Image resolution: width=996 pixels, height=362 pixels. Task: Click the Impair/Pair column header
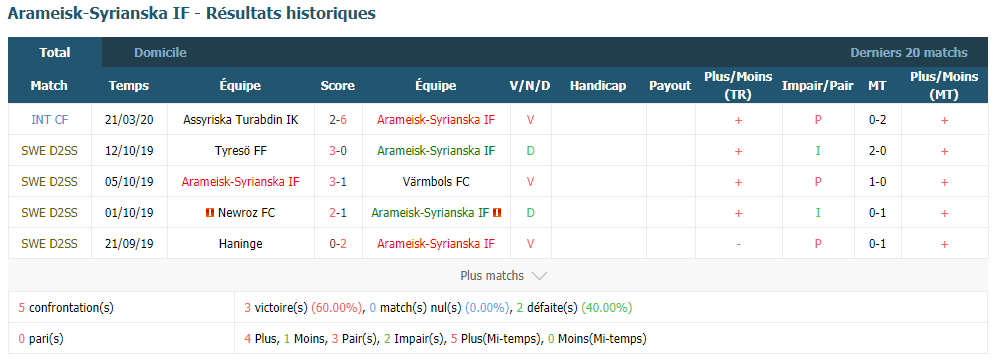[x=818, y=86]
